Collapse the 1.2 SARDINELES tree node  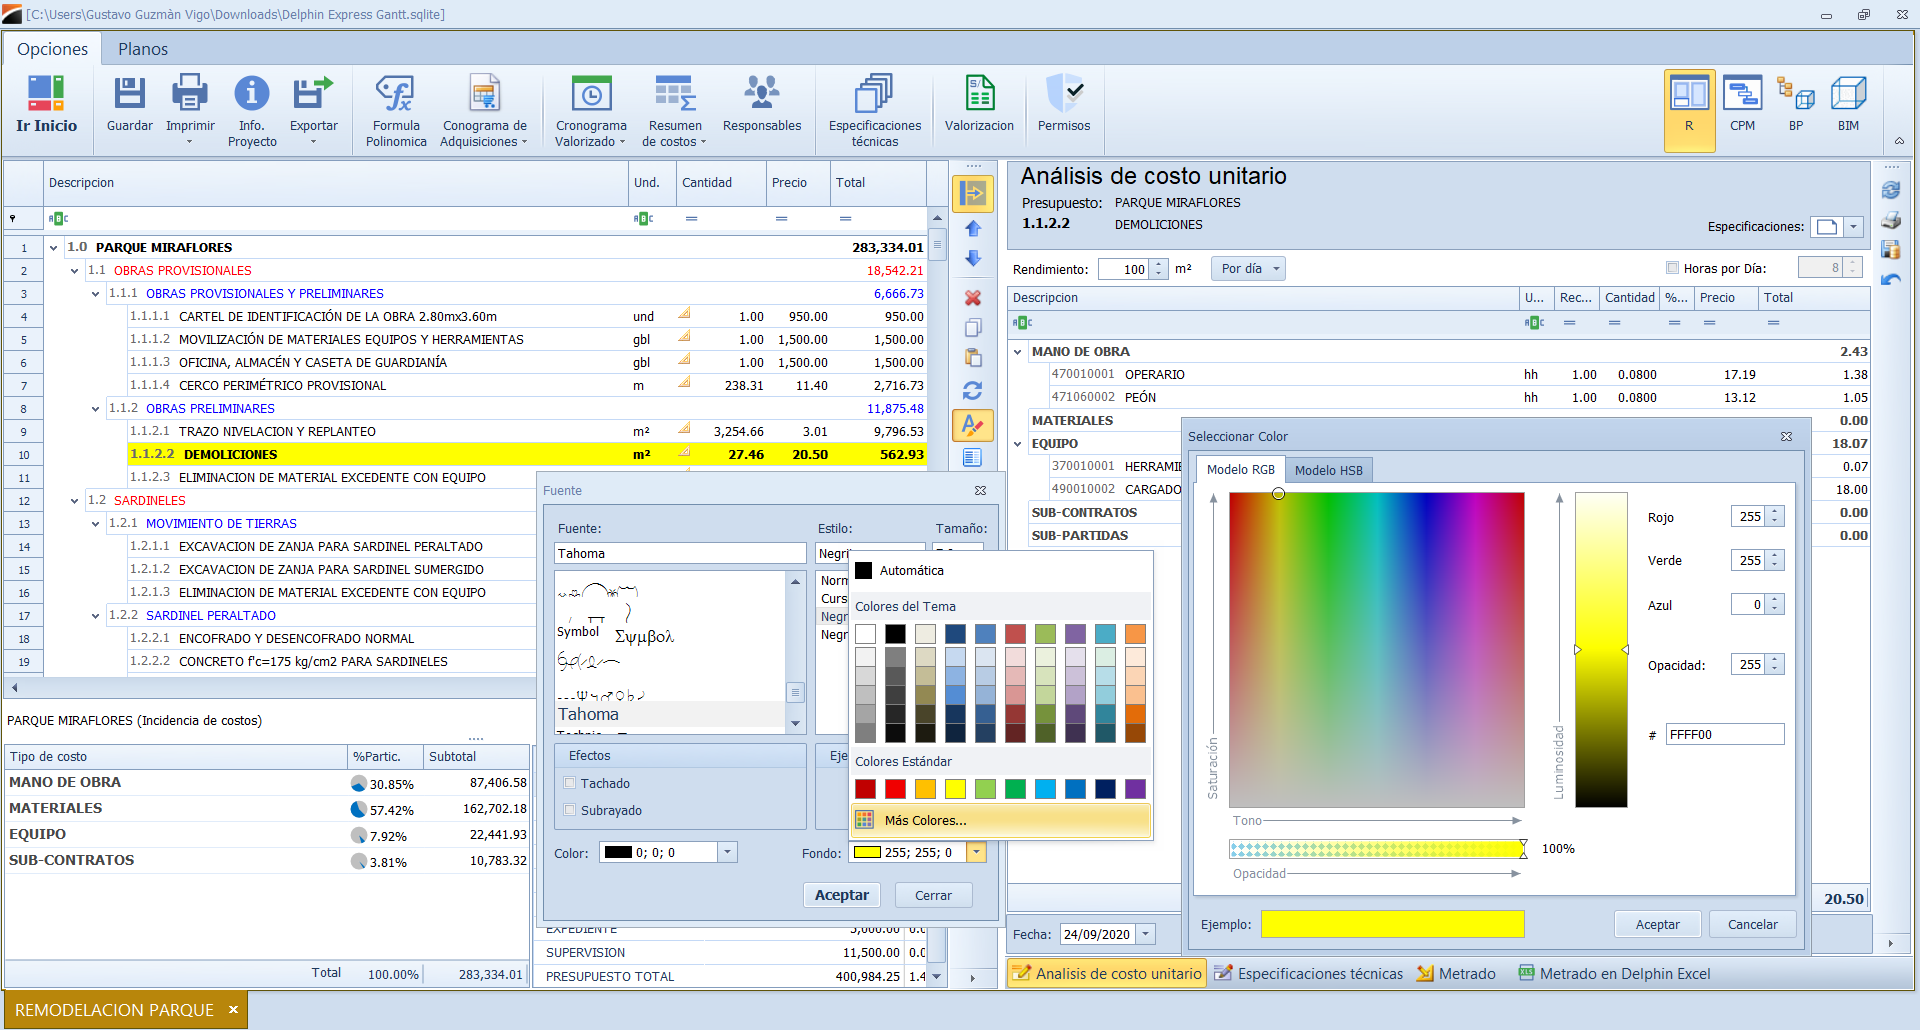(x=75, y=501)
